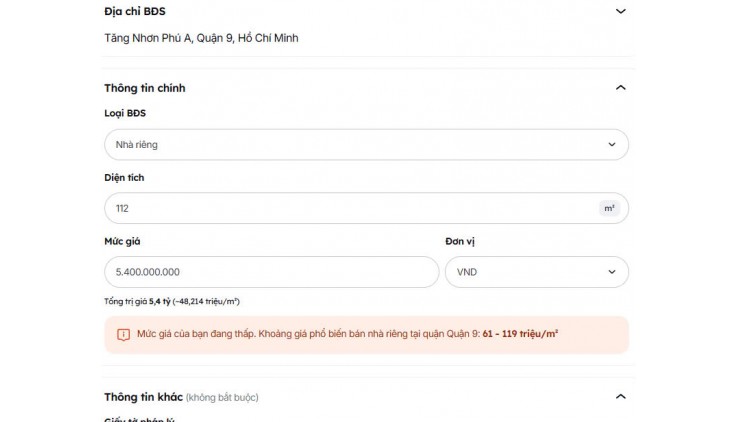Click the Tăng Nhơn Phú A address text
Image resolution: width=738 pixels, height=422 pixels.
point(201,38)
